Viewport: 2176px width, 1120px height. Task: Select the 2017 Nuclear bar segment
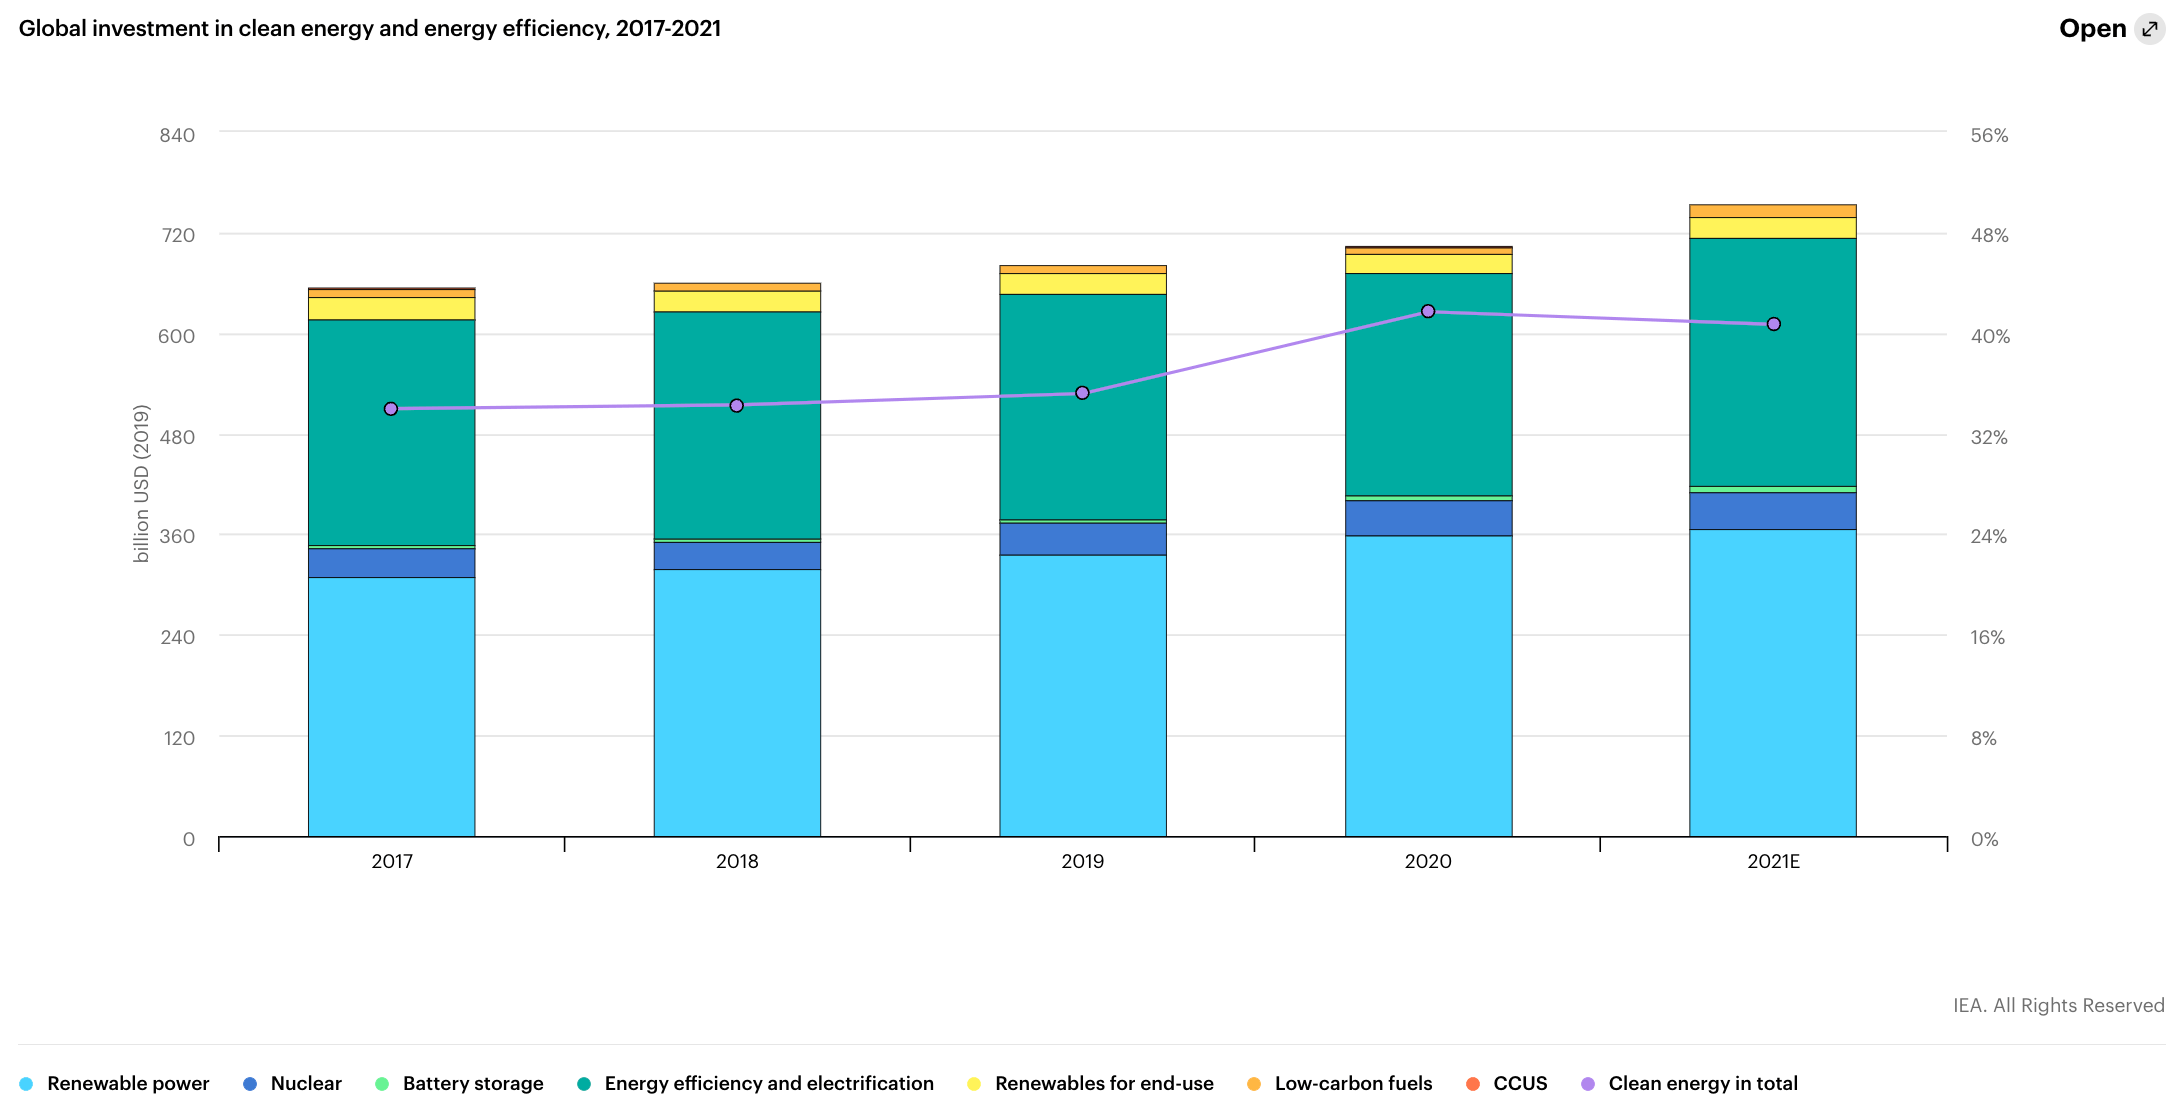point(391,563)
